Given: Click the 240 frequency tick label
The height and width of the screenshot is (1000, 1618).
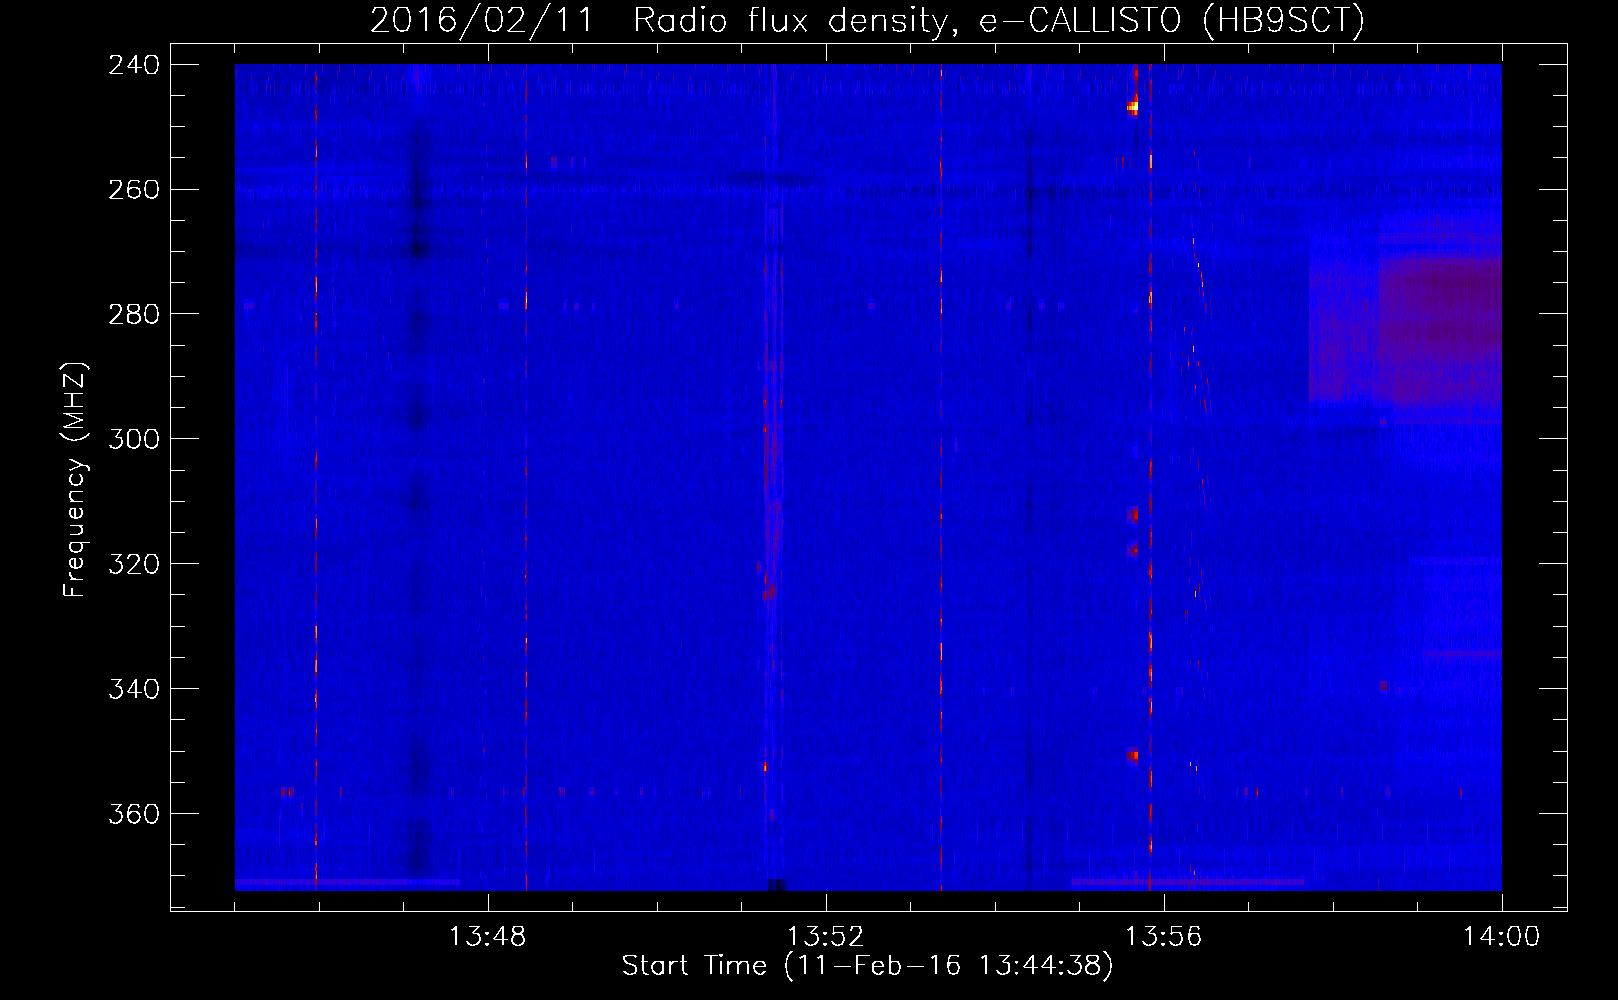Looking at the screenshot, I should (x=134, y=65).
